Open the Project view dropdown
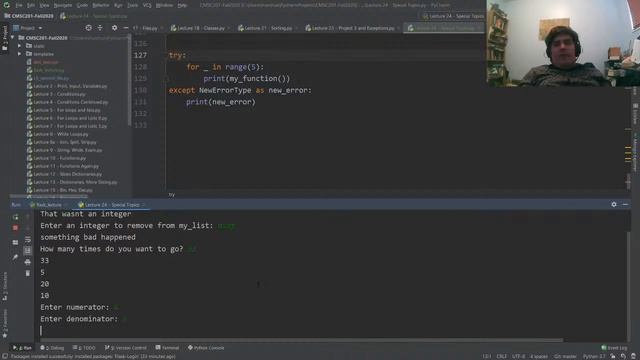 click(x=28, y=28)
